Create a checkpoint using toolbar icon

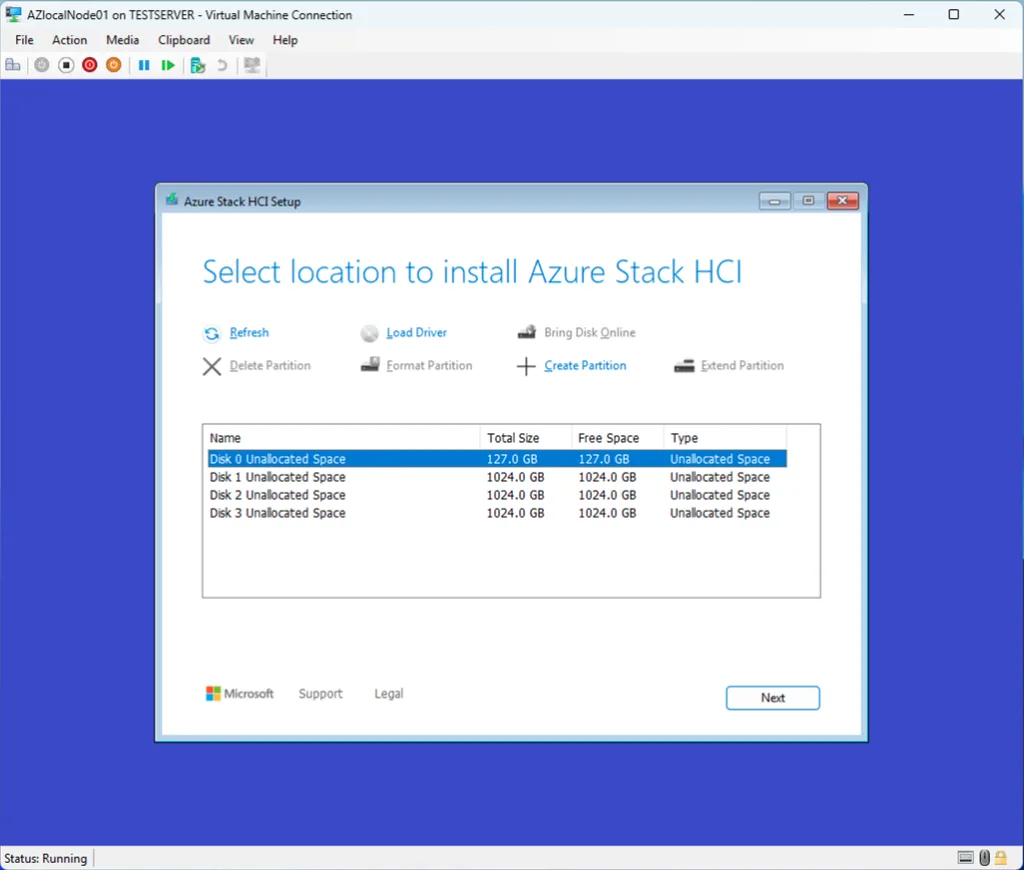(197, 65)
